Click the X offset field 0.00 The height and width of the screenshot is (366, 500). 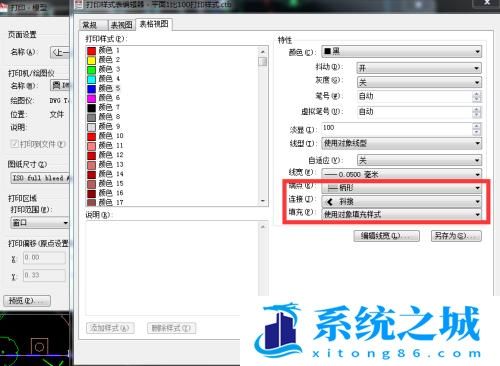(x=44, y=258)
